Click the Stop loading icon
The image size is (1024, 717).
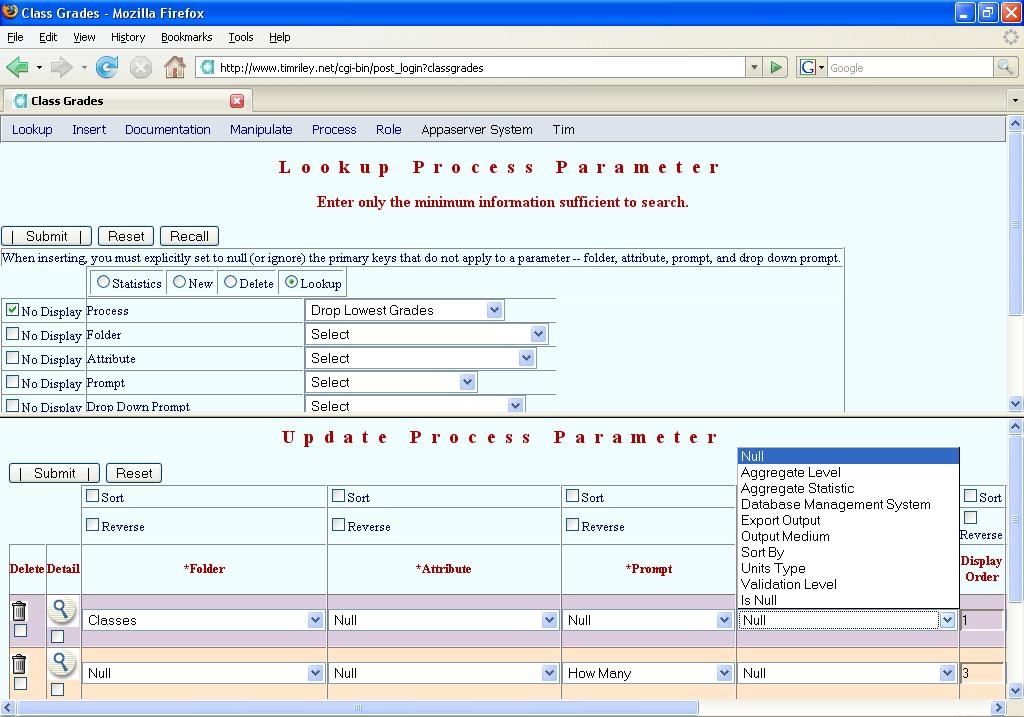pyautogui.click(x=140, y=67)
